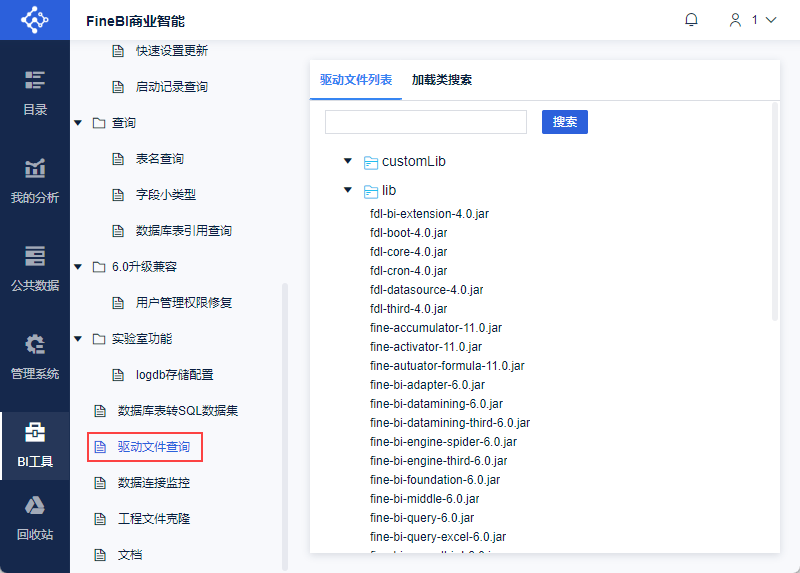Click the user avatar icon

coord(735,20)
